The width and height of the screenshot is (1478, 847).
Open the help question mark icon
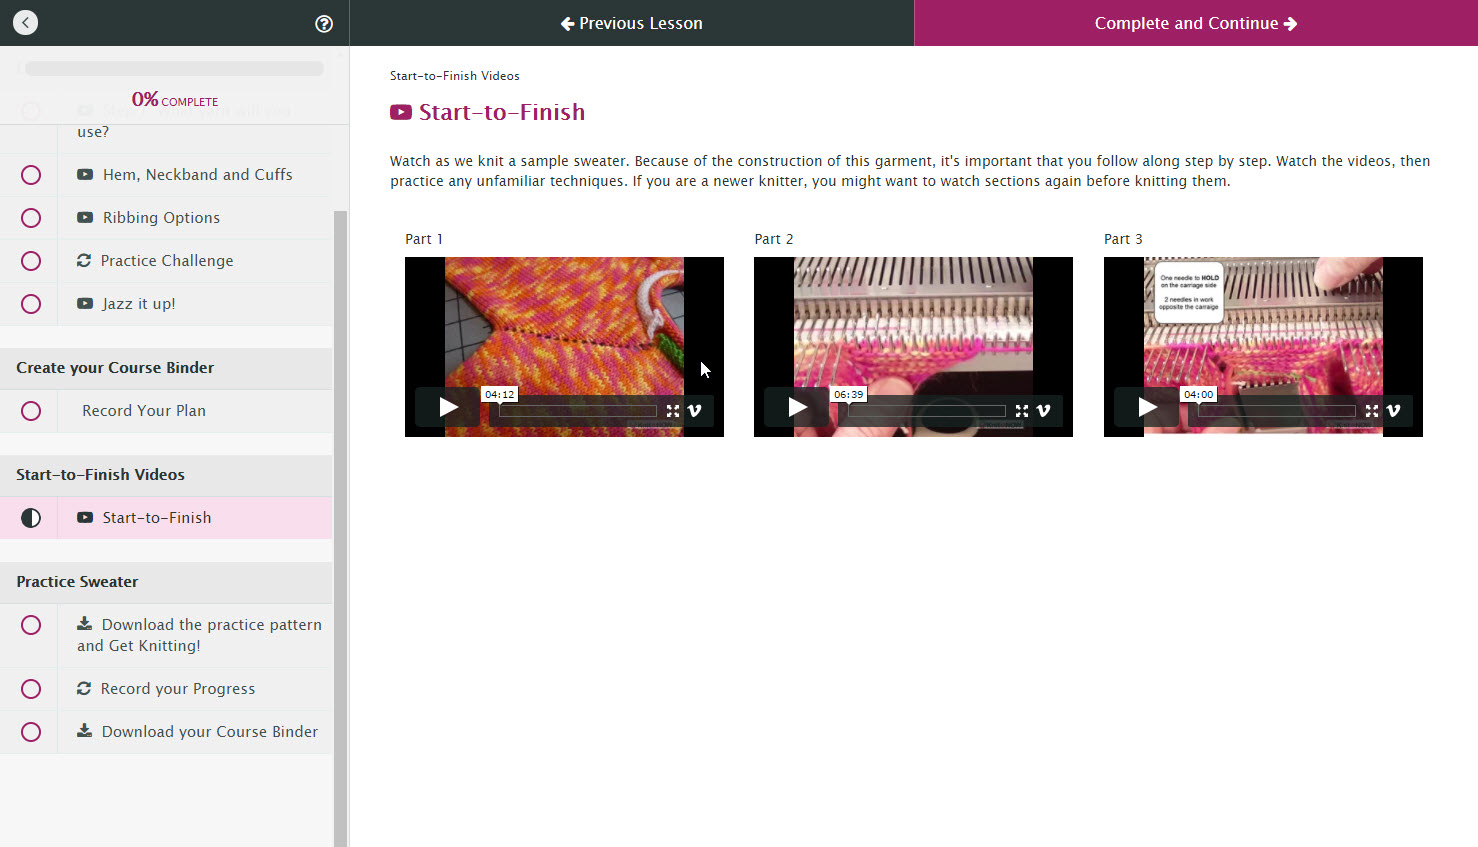324,24
